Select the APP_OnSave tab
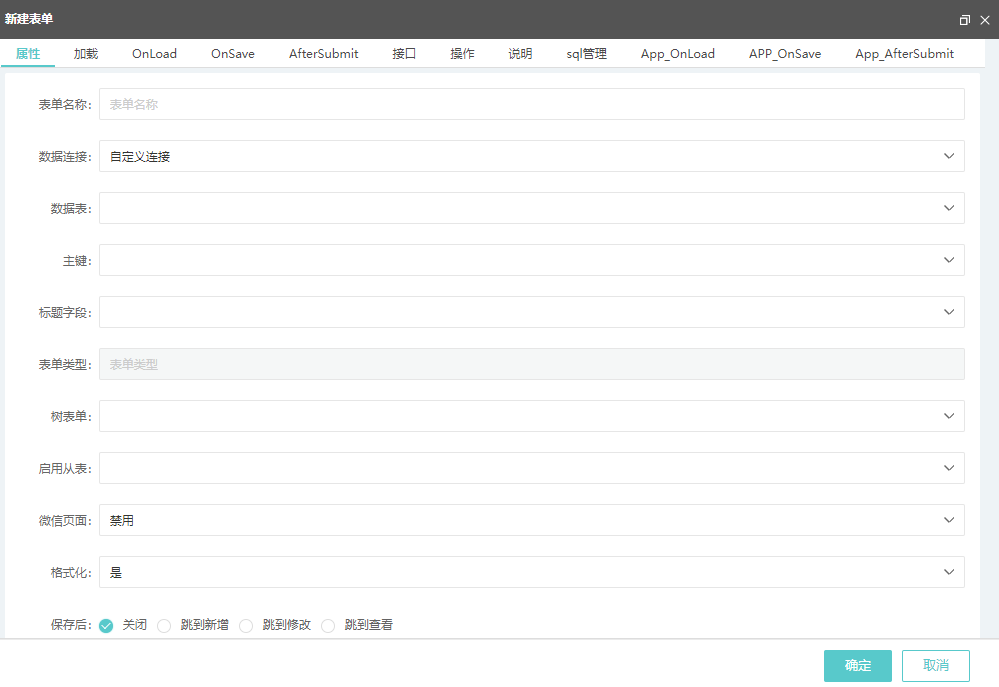 pyautogui.click(x=784, y=54)
